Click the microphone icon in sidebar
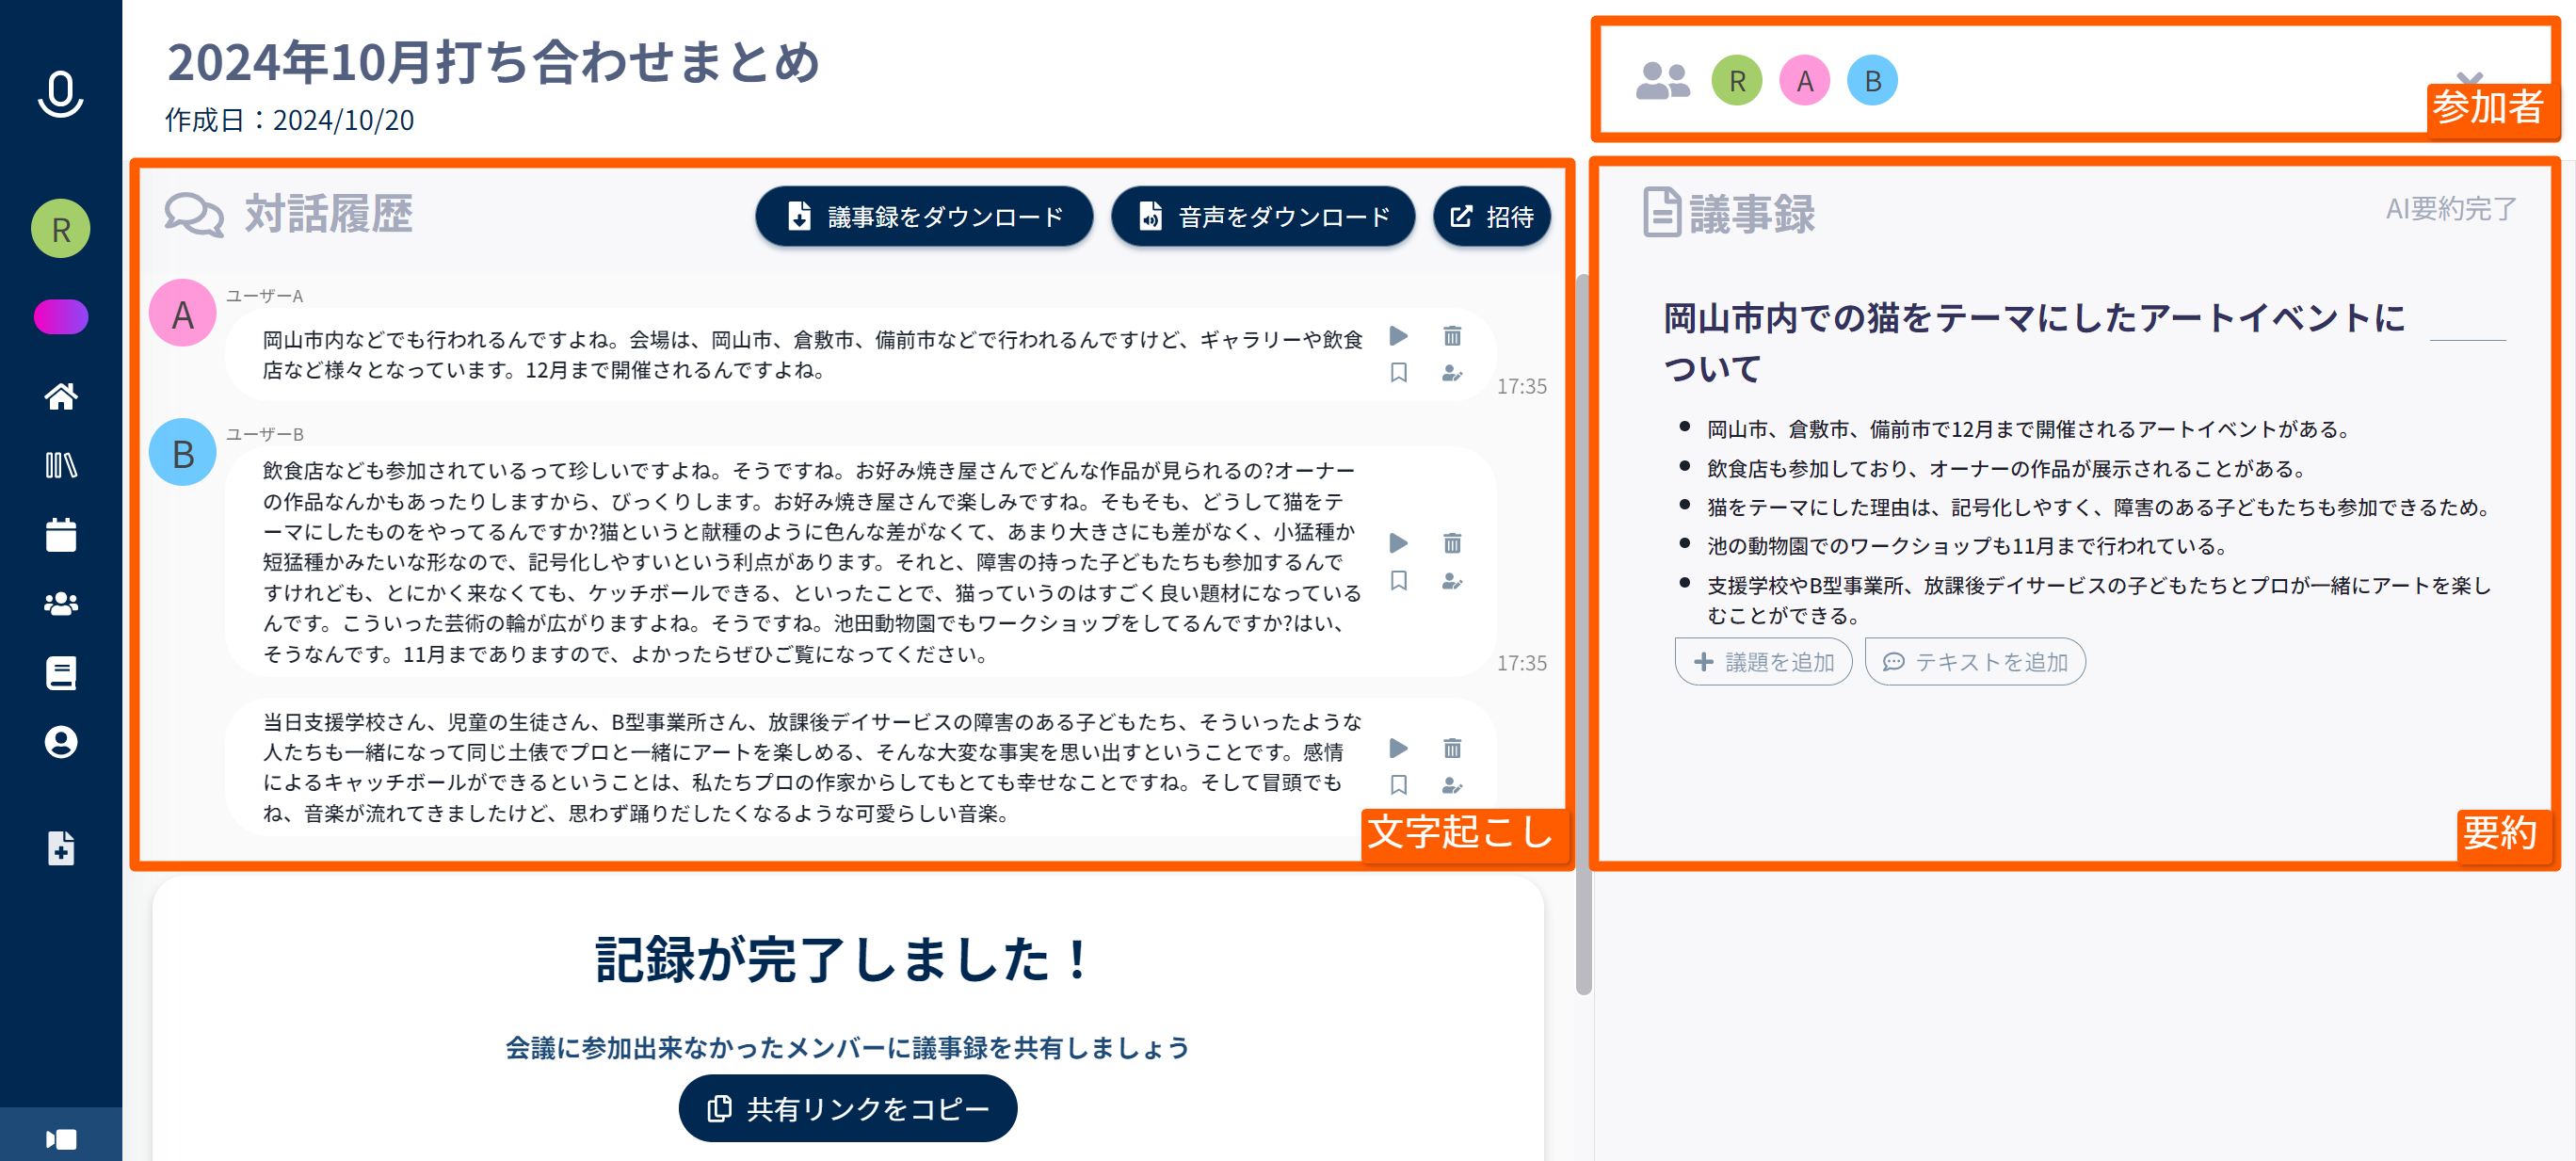Image resolution: width=2576 pixels, height=1161 pixels. (60, 95)
